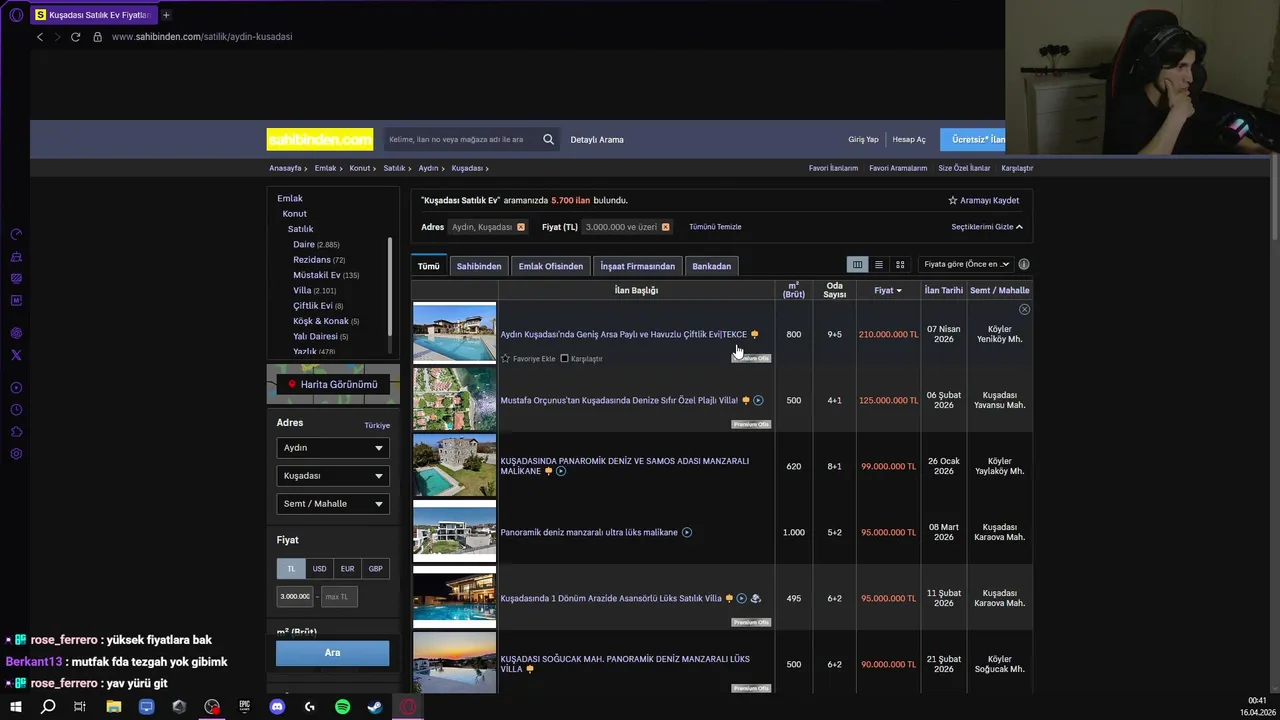Open Harita Görünümü map view
This screenshot has height=720, width=1280.
click(333, 384)
